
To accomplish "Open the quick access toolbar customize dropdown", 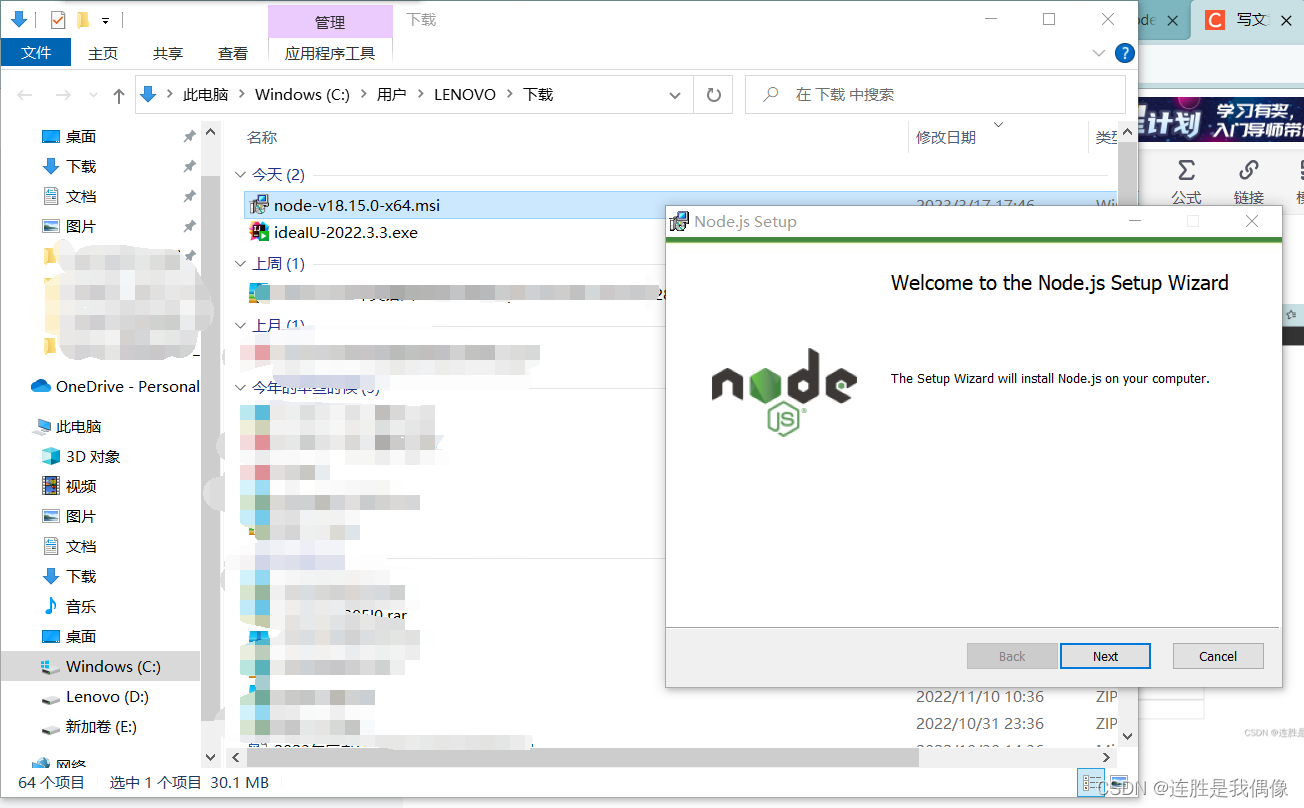I will click(105, 20).
